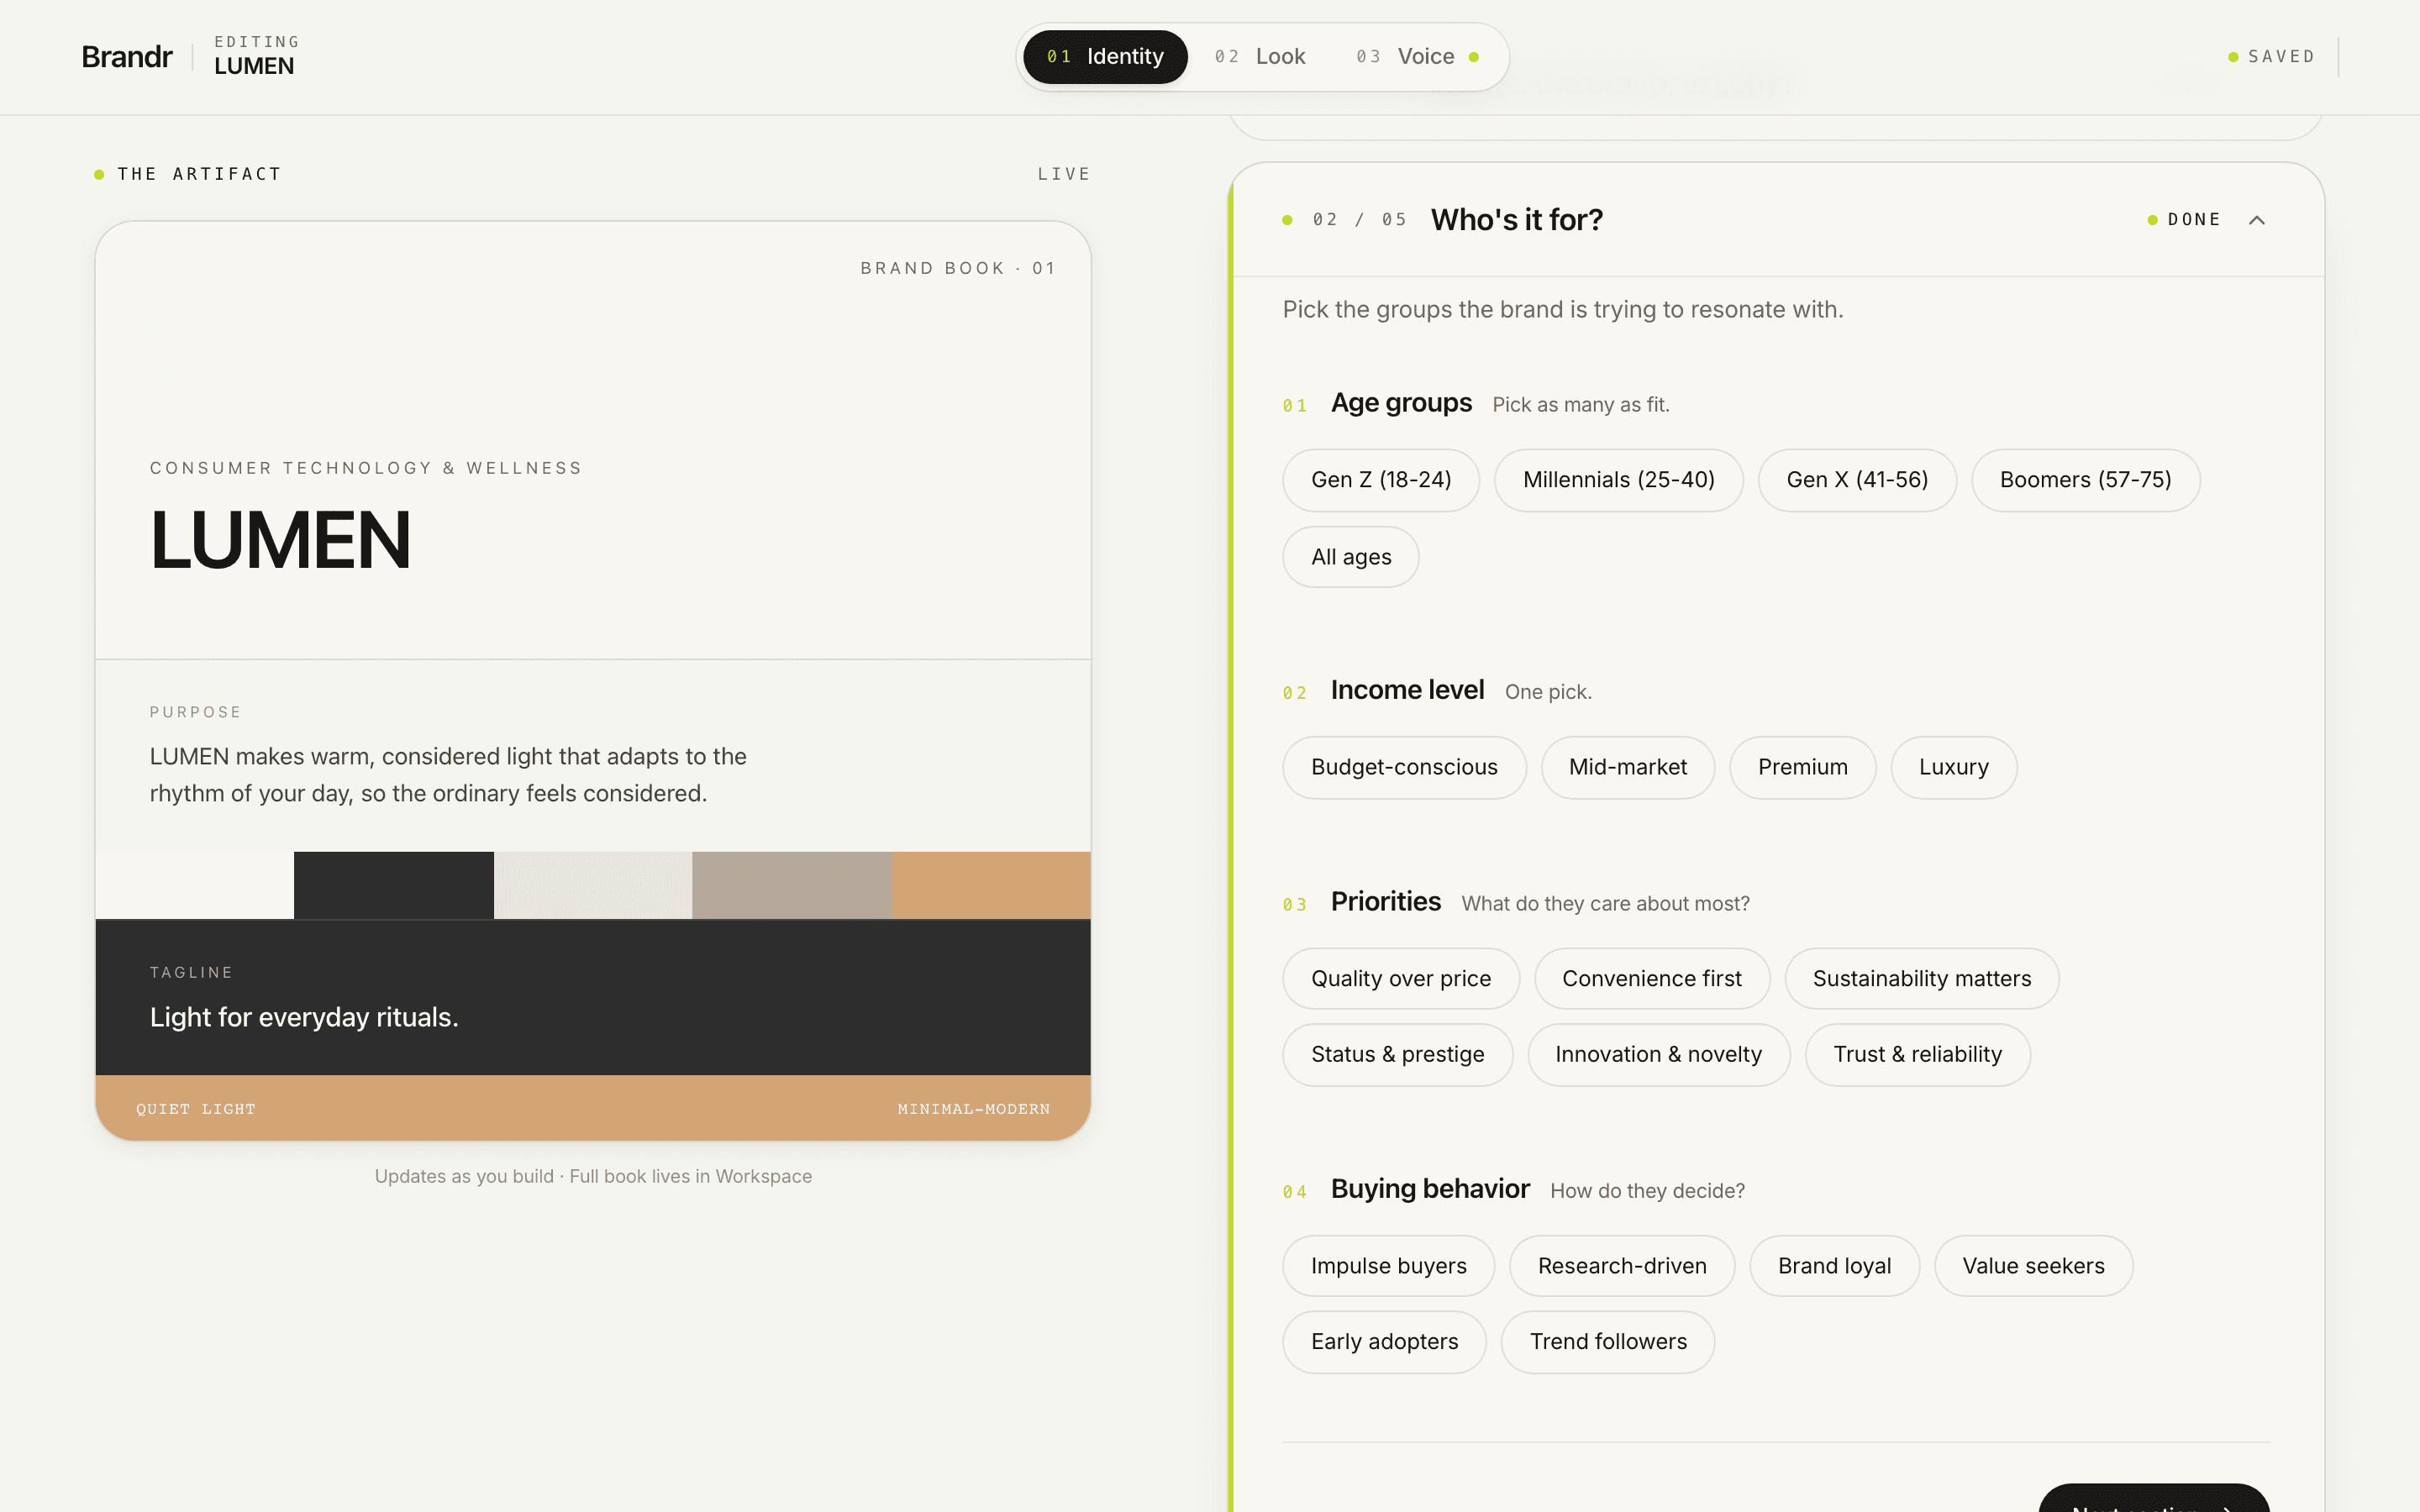This screenshot has width=2420, height=1512.
Task: Toggle Trust & reliability priority
Action: (1917, 1055)
